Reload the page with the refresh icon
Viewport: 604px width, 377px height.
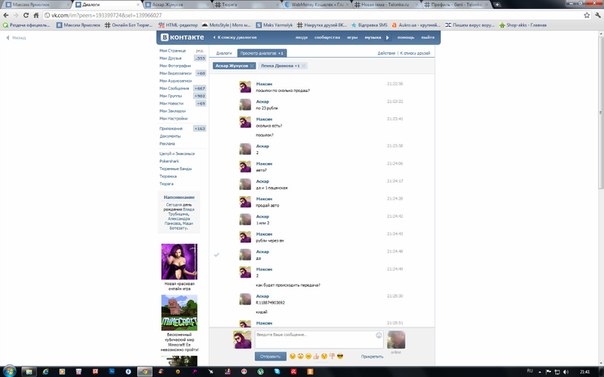[26, 15]
